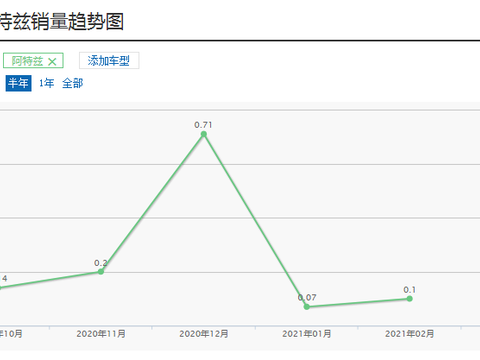480x360 pixels.
Task: Click the 2021年01月 axis label
Action: (307, 334)
